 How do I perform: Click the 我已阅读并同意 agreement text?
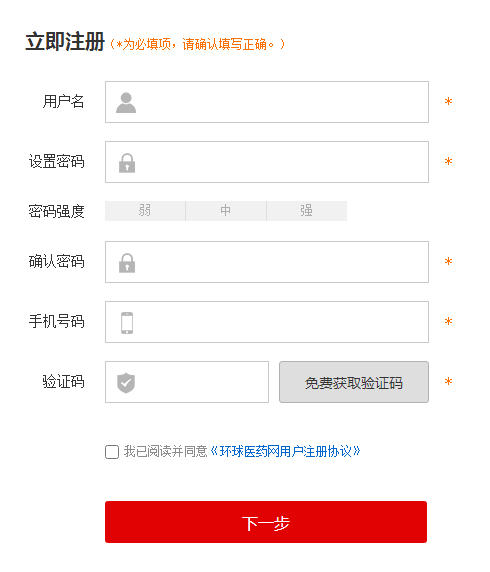click(x=166, y=452)
